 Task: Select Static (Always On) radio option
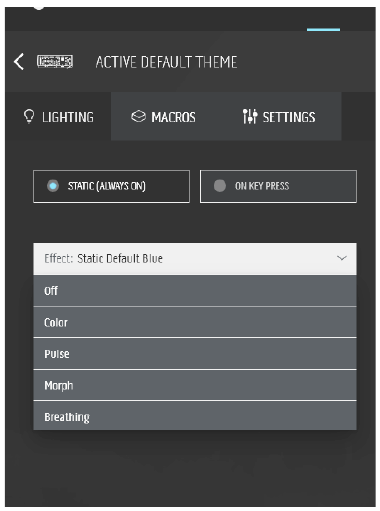tap(111, 186)
